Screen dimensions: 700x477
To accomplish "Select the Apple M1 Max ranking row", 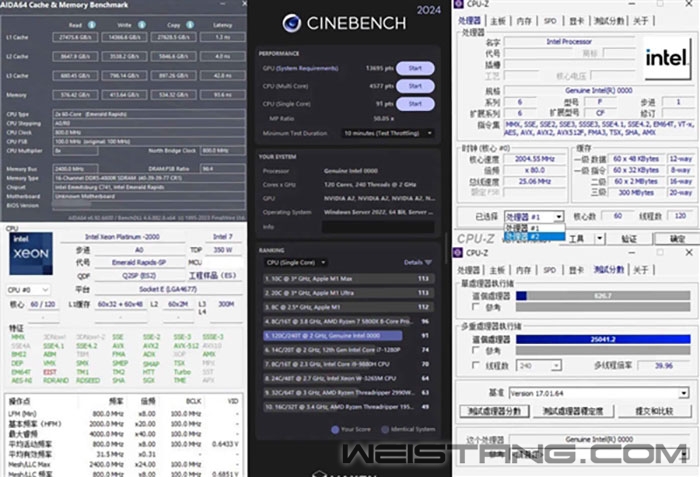I will [348, 279].
